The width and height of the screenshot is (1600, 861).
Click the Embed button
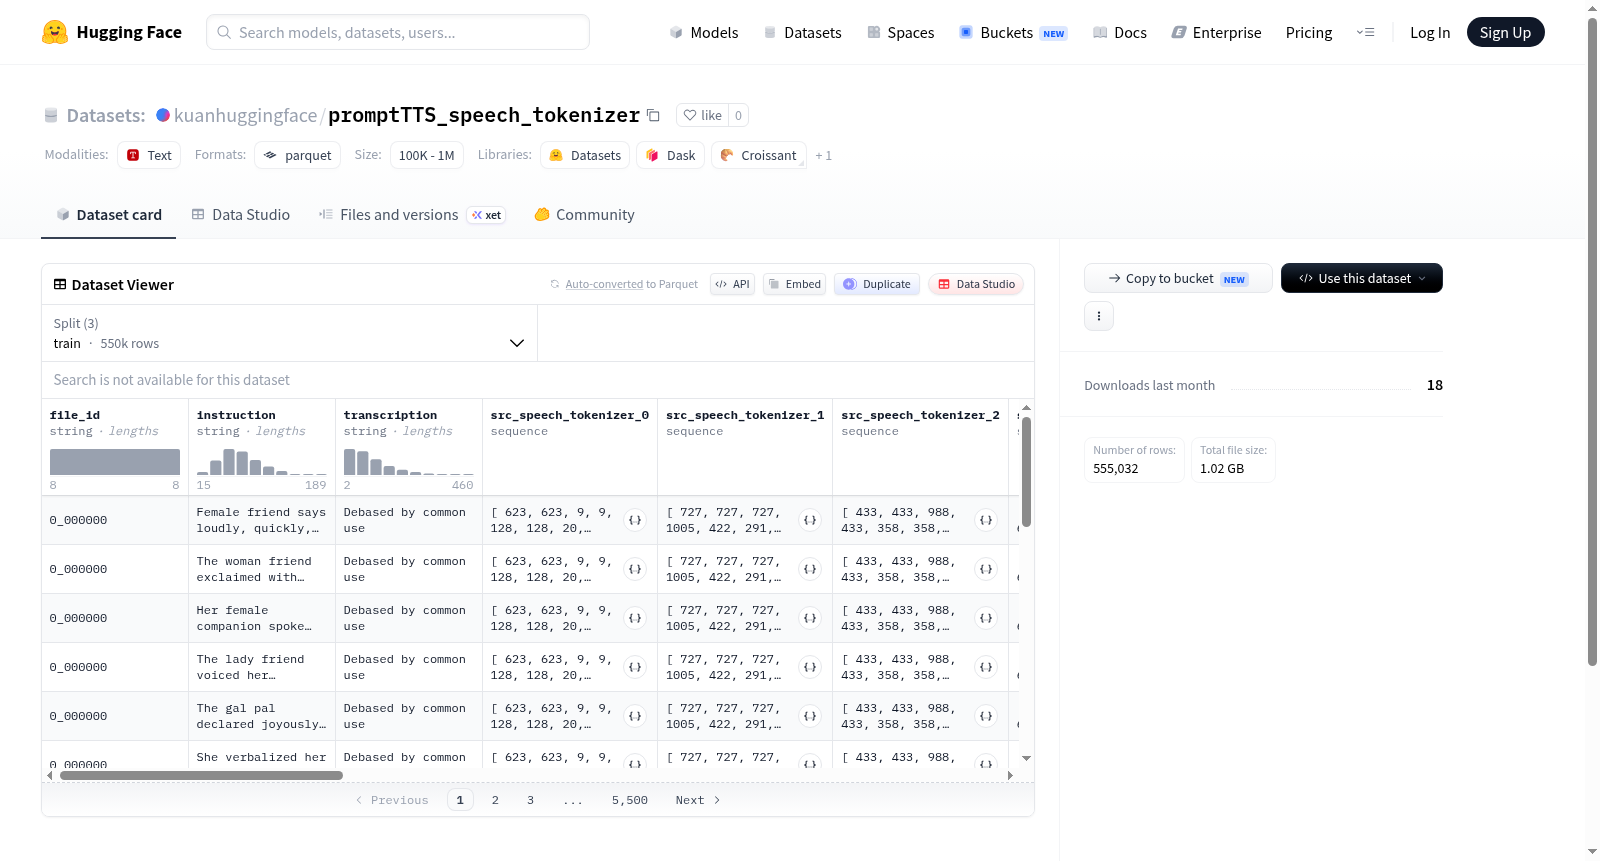(795, 284)
